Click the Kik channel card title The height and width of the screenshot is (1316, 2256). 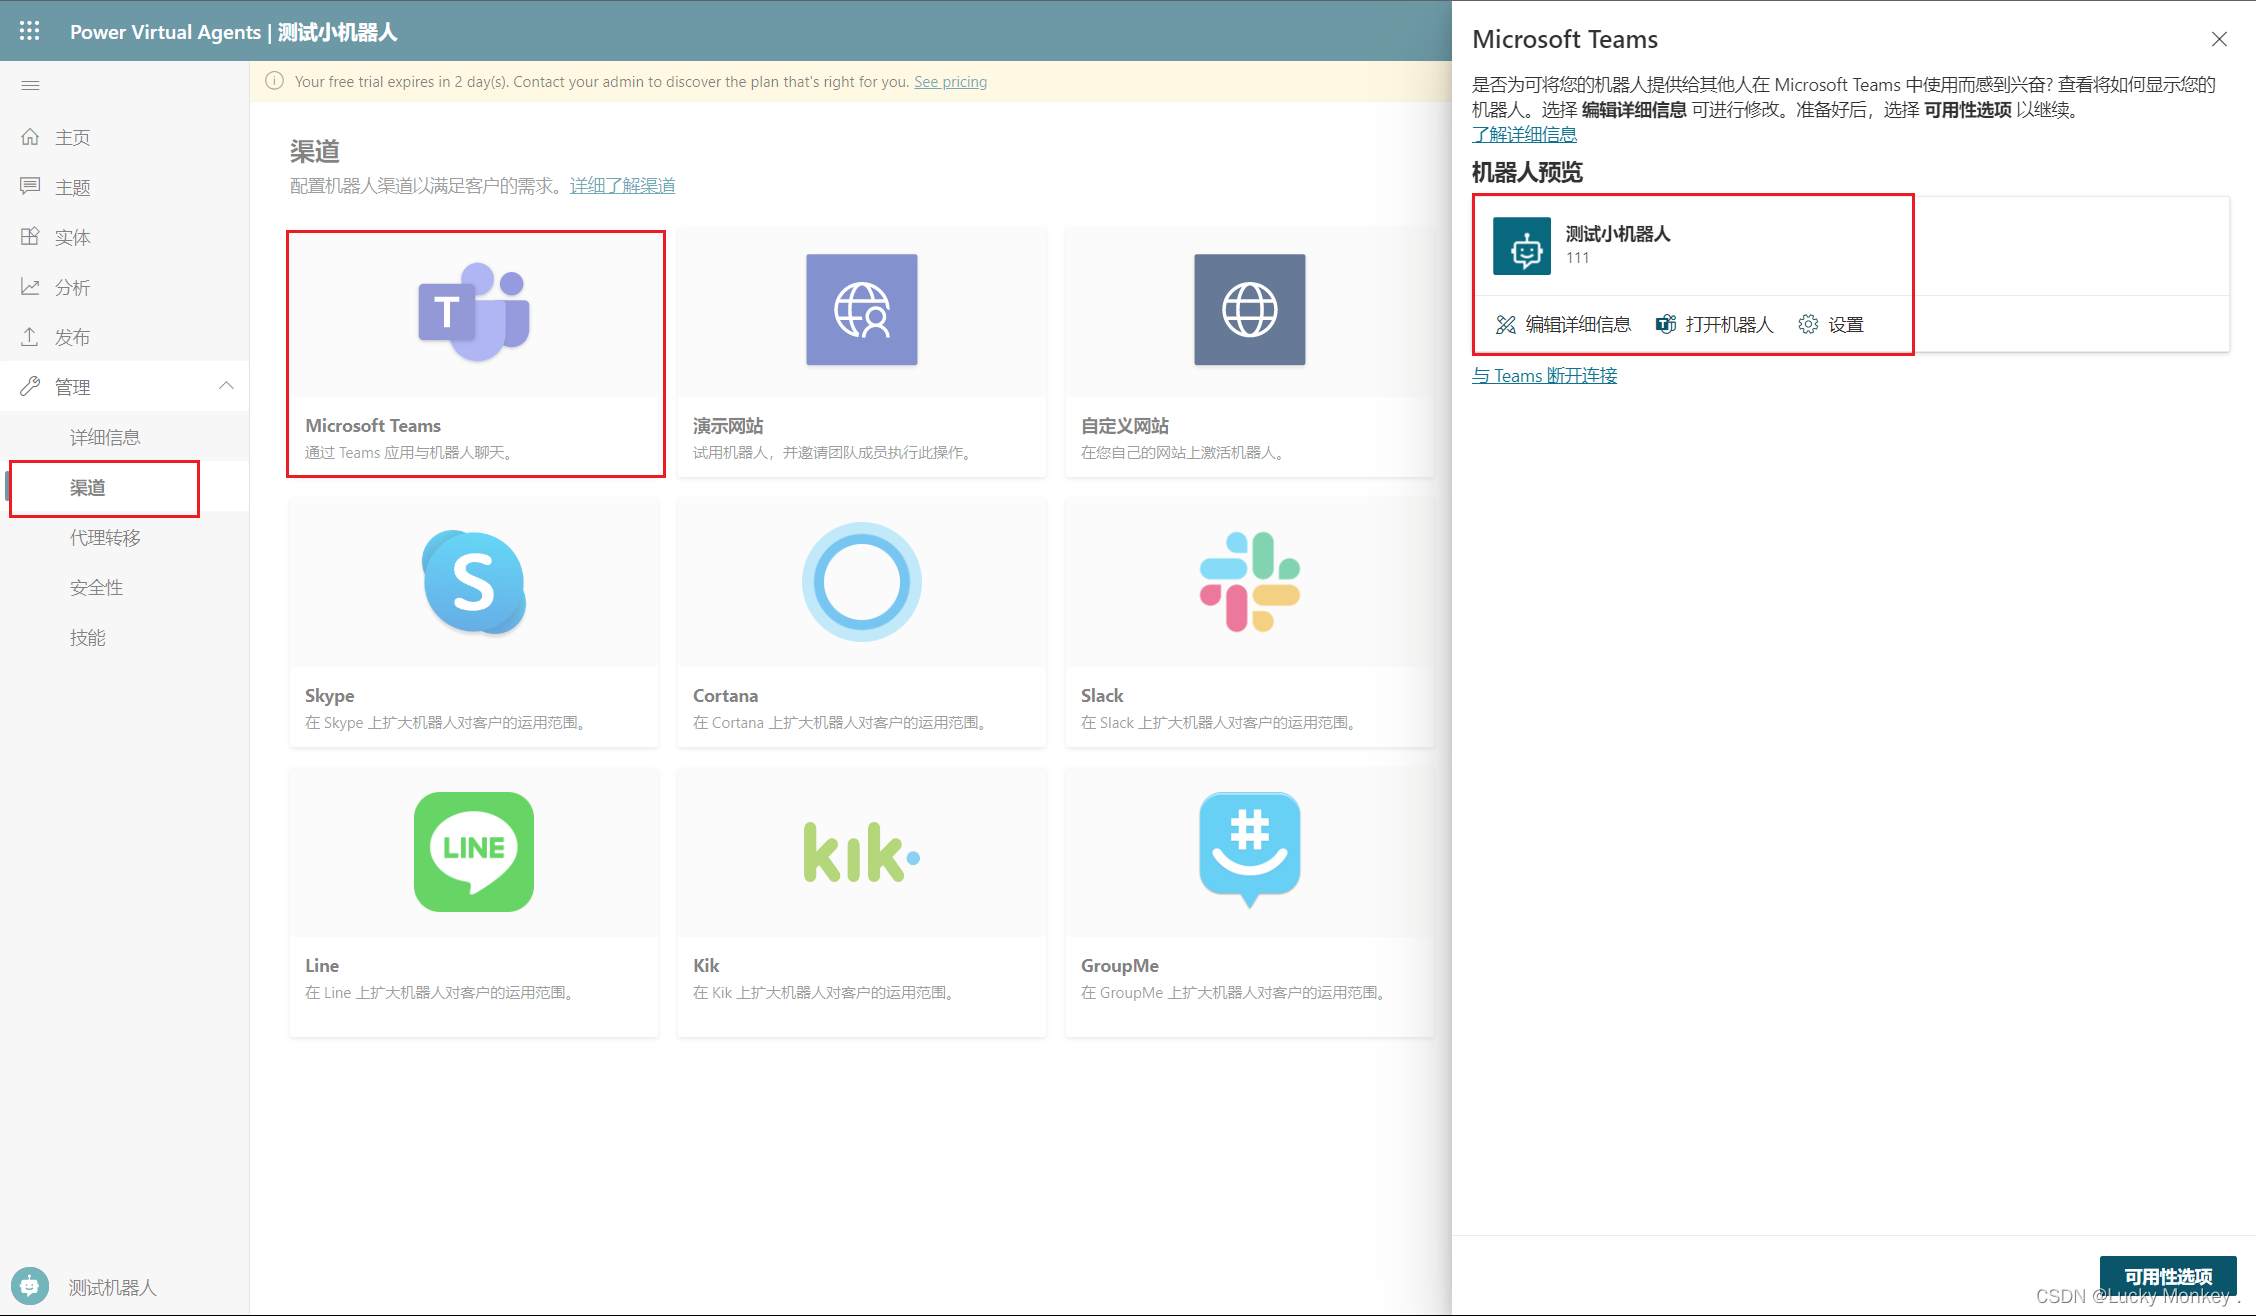point(706,966)
